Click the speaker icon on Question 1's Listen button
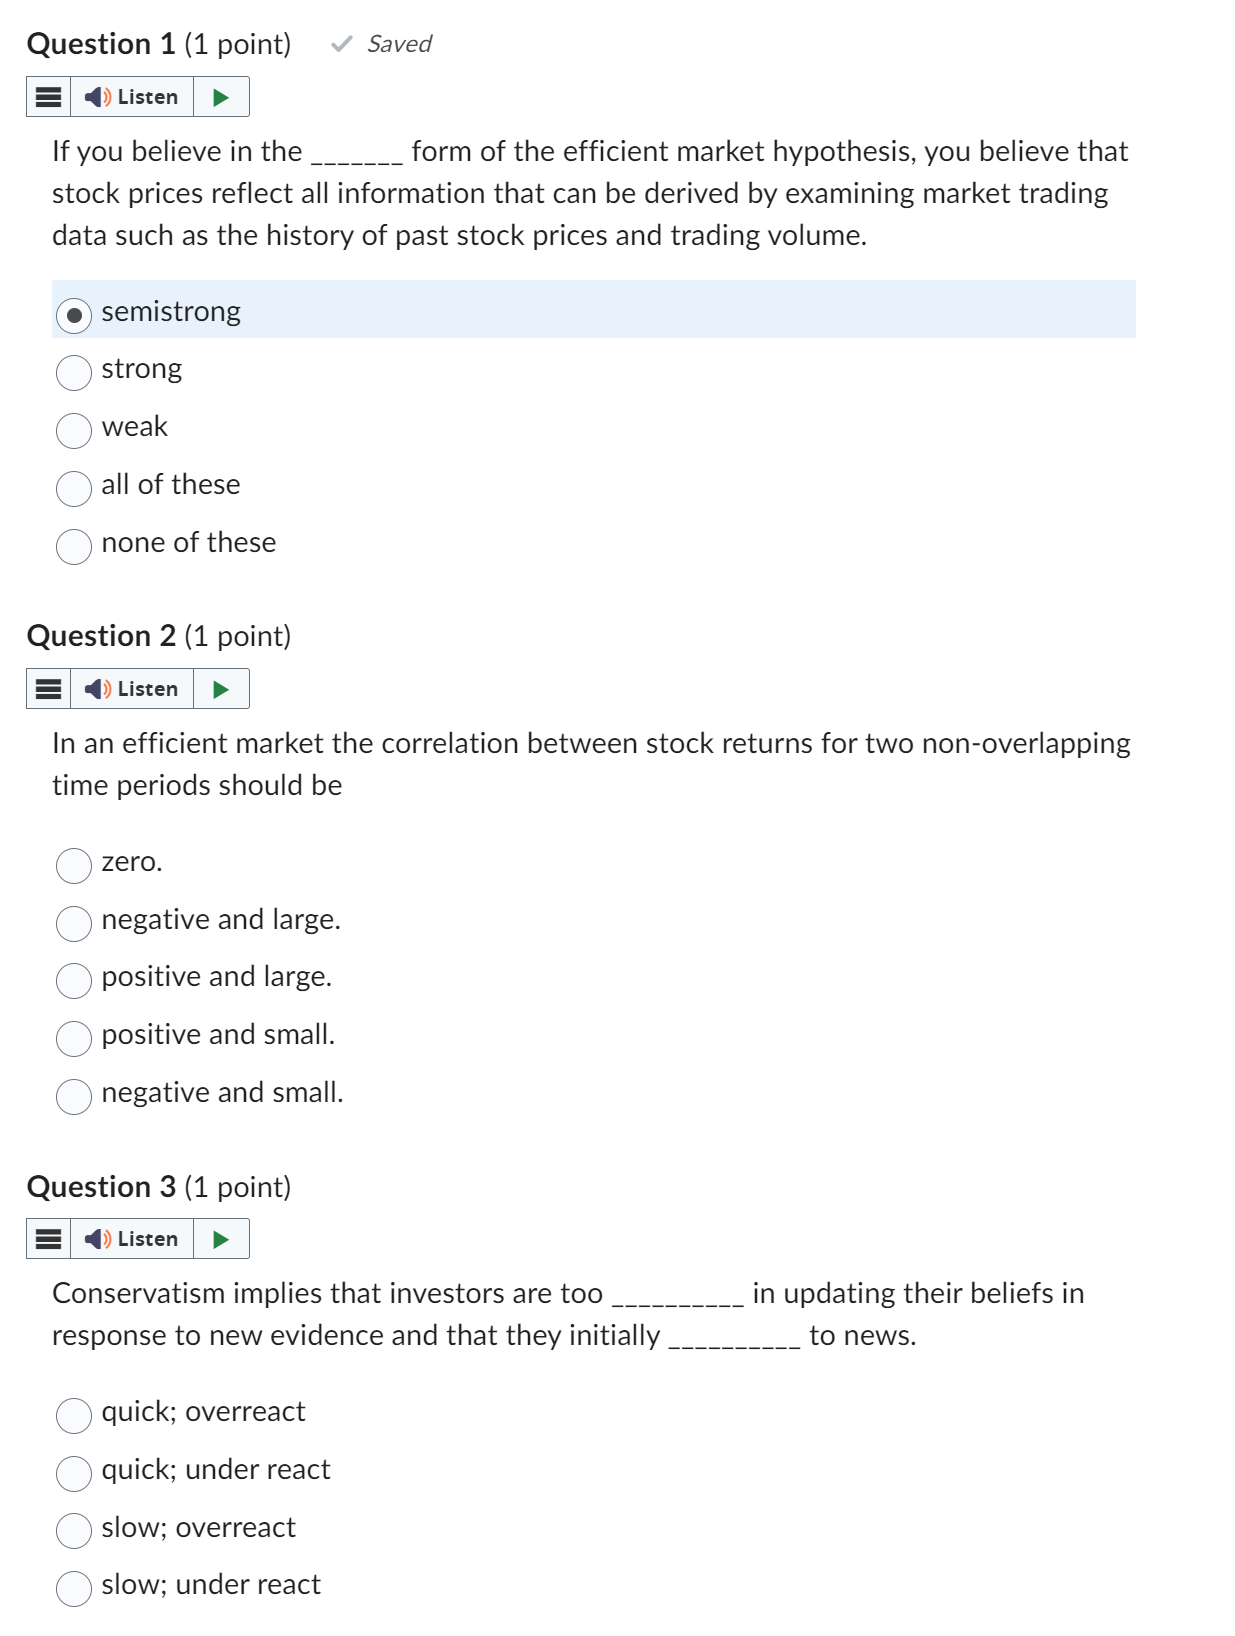This screenshot has height=1636, width=1235. [95, 96]
